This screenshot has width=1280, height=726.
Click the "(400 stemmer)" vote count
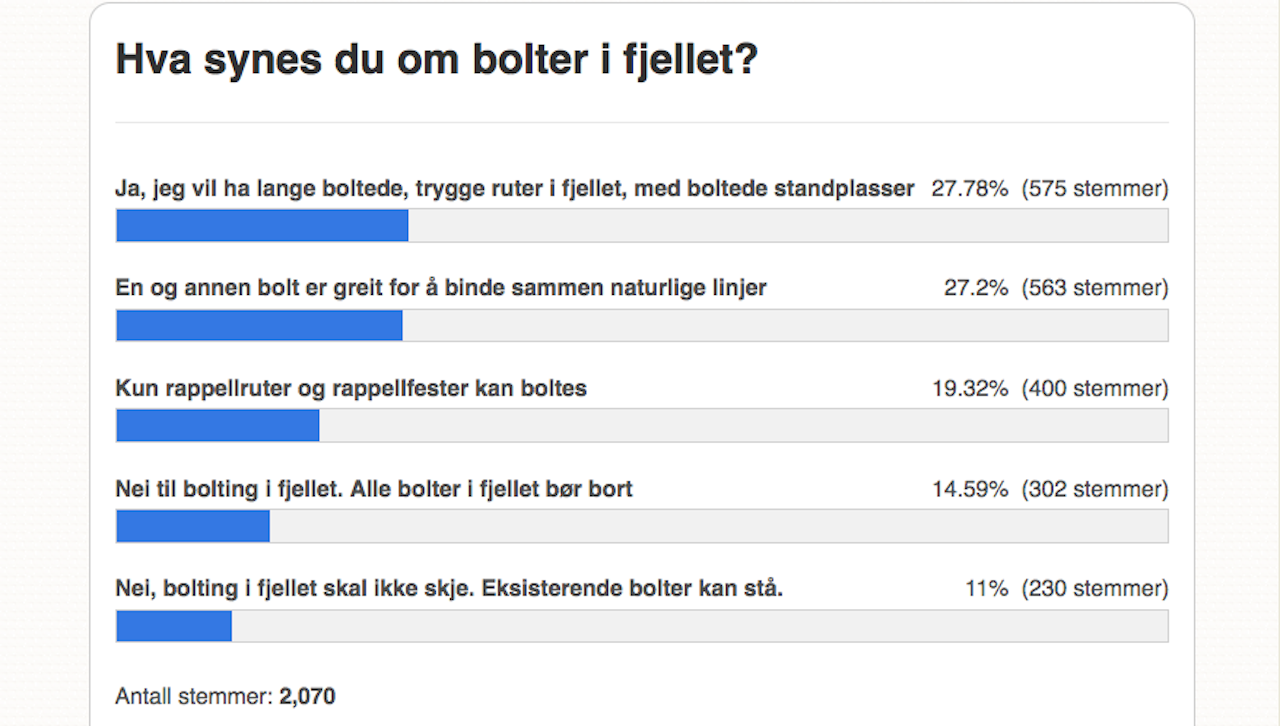1094,388
